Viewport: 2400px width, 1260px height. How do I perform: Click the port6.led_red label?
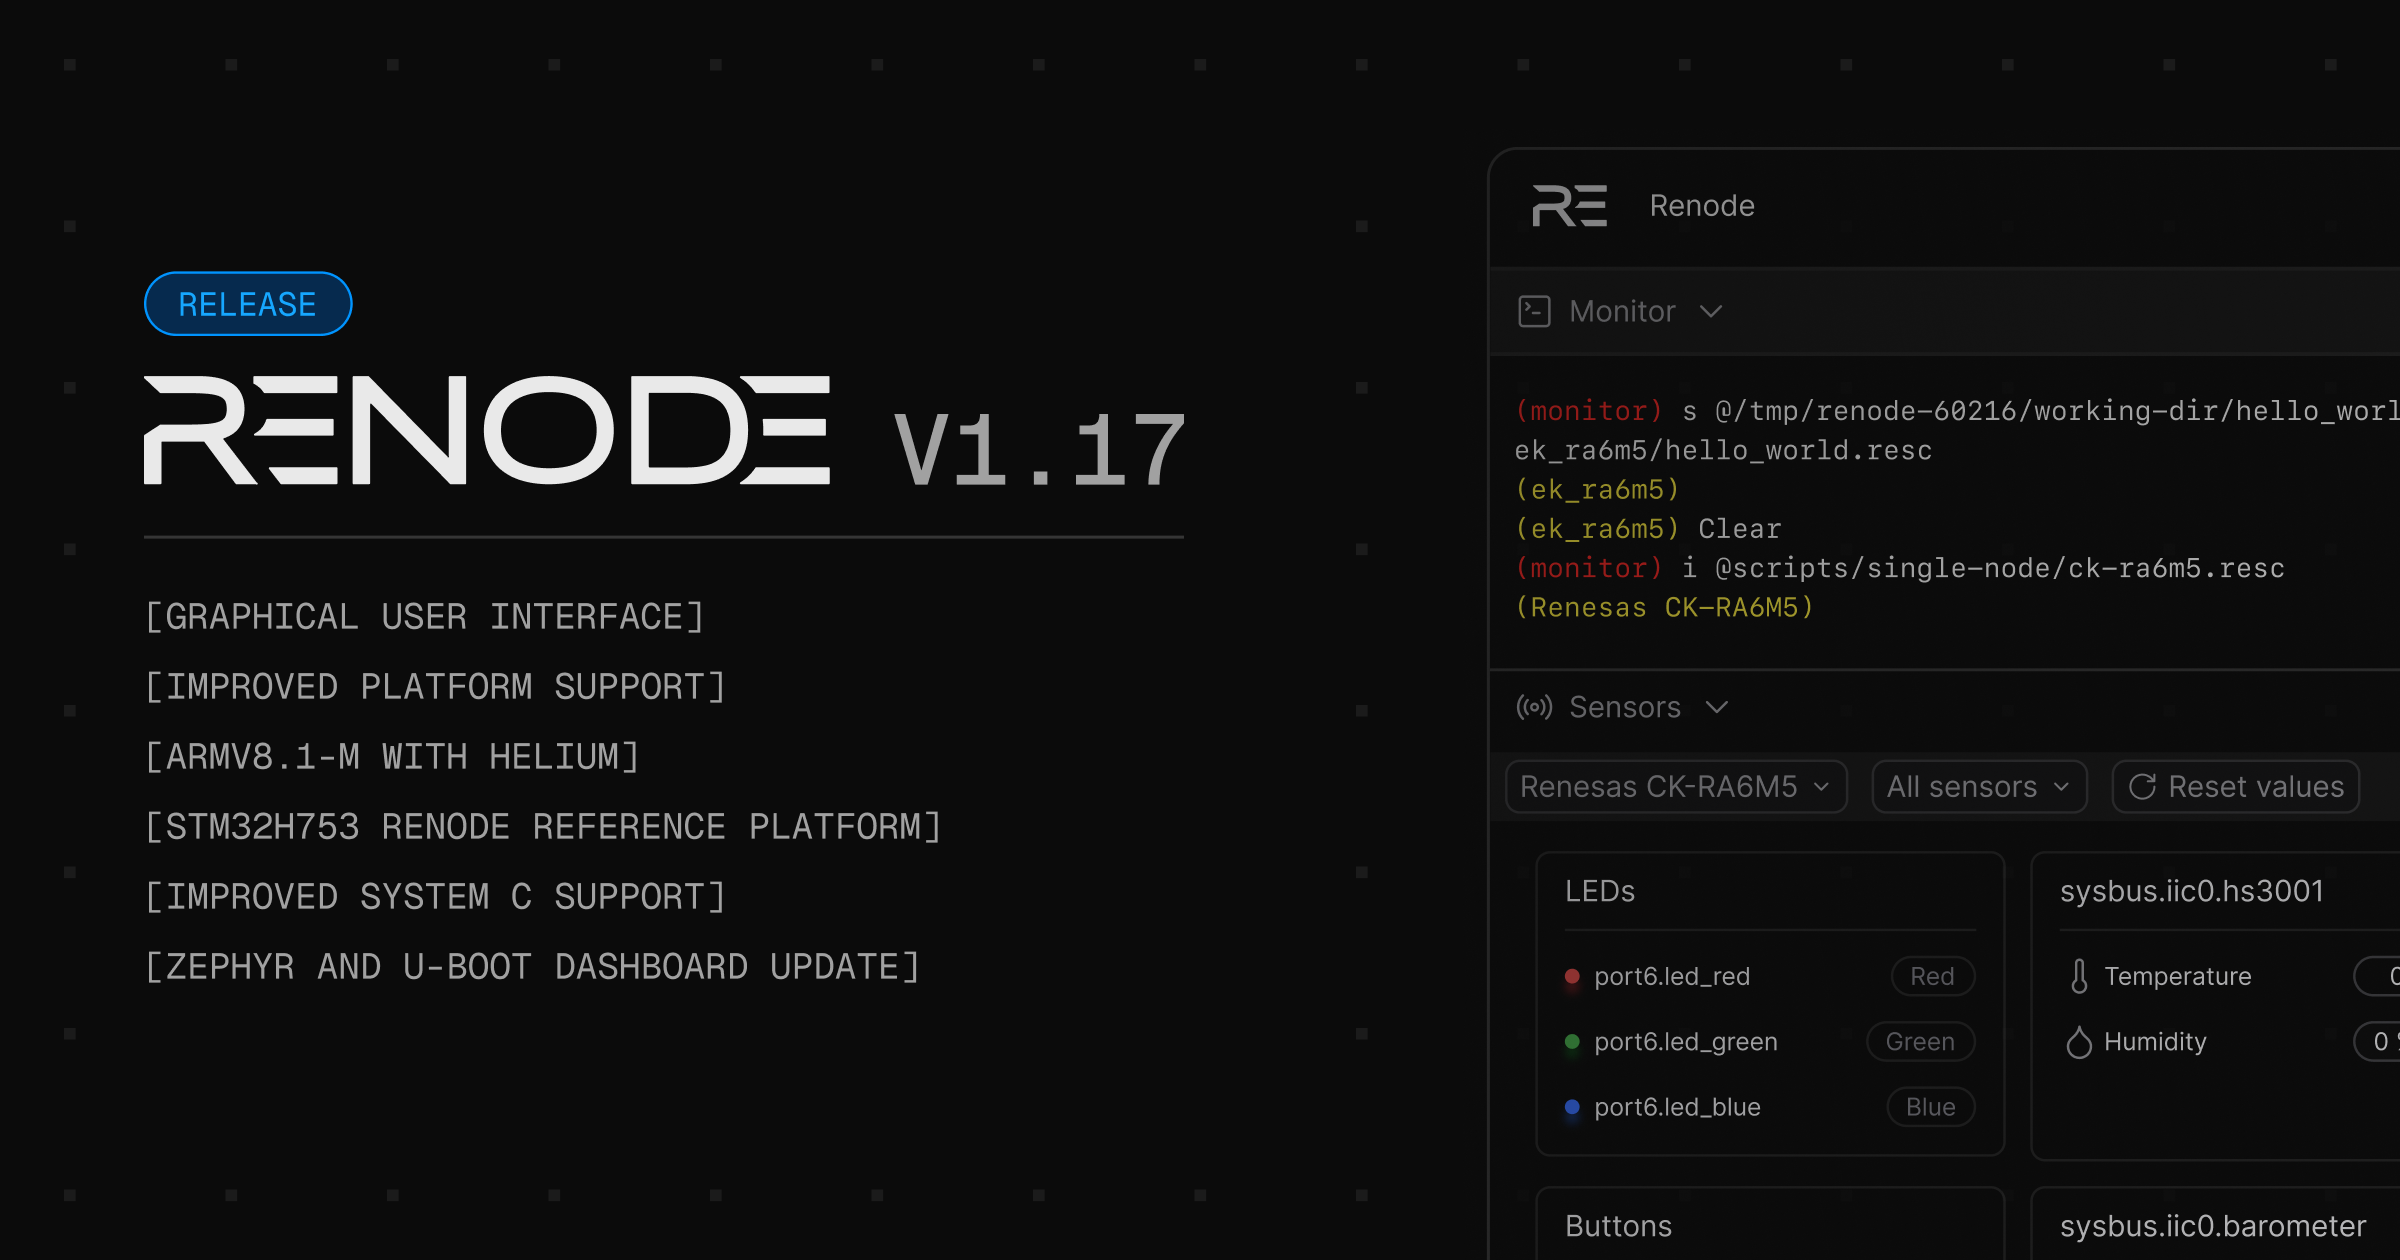[1672, 976]
